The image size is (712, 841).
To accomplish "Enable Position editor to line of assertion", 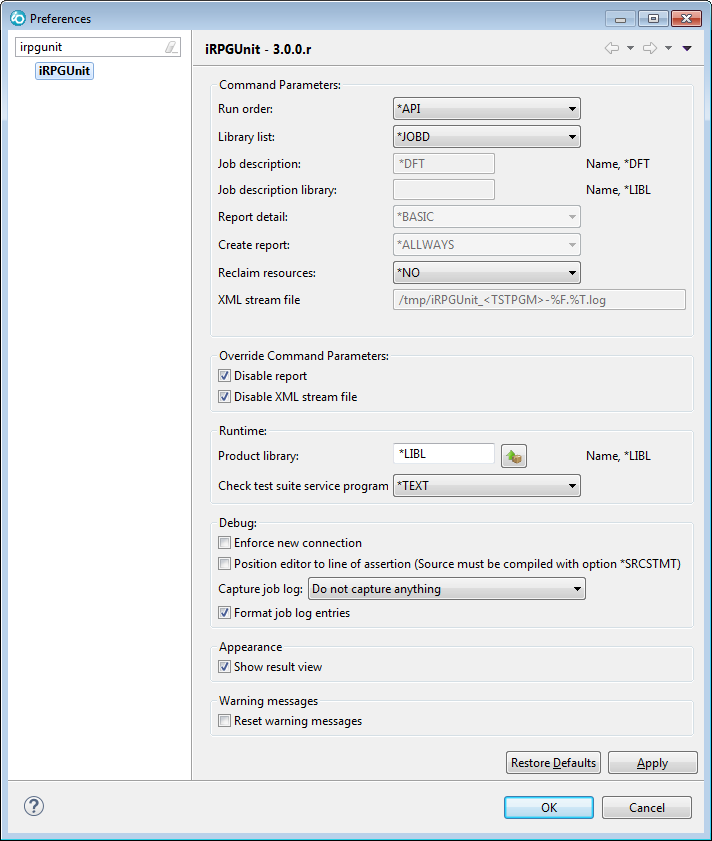I will (224, 564).
